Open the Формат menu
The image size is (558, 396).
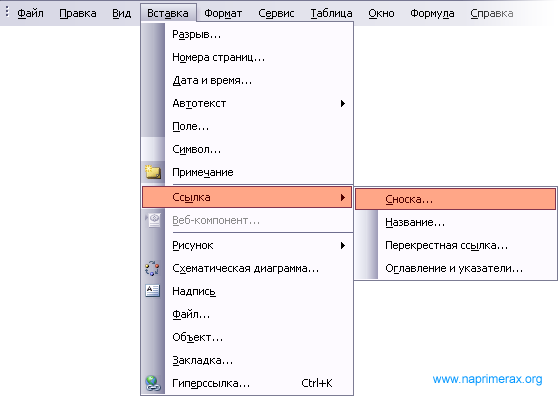coord(223,13)
